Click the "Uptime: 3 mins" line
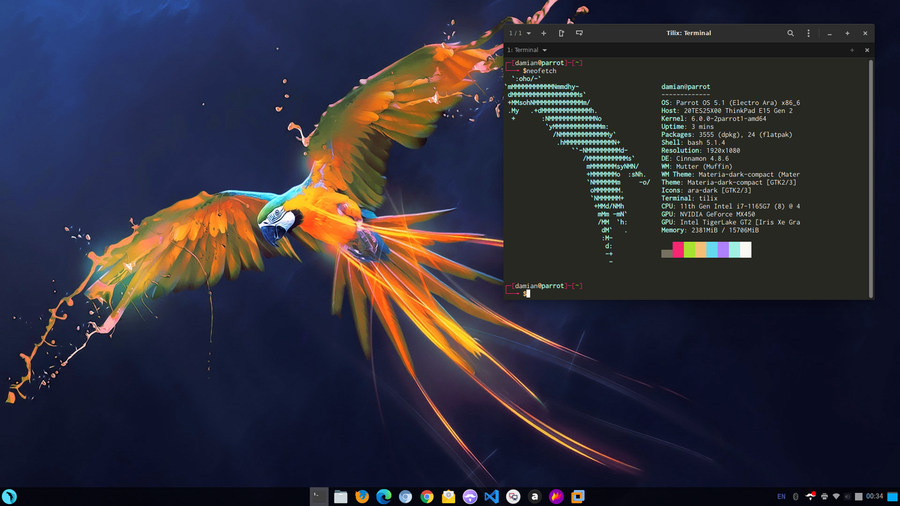The width and height of the screenshot is (900, 506). [x=687, y=127]
